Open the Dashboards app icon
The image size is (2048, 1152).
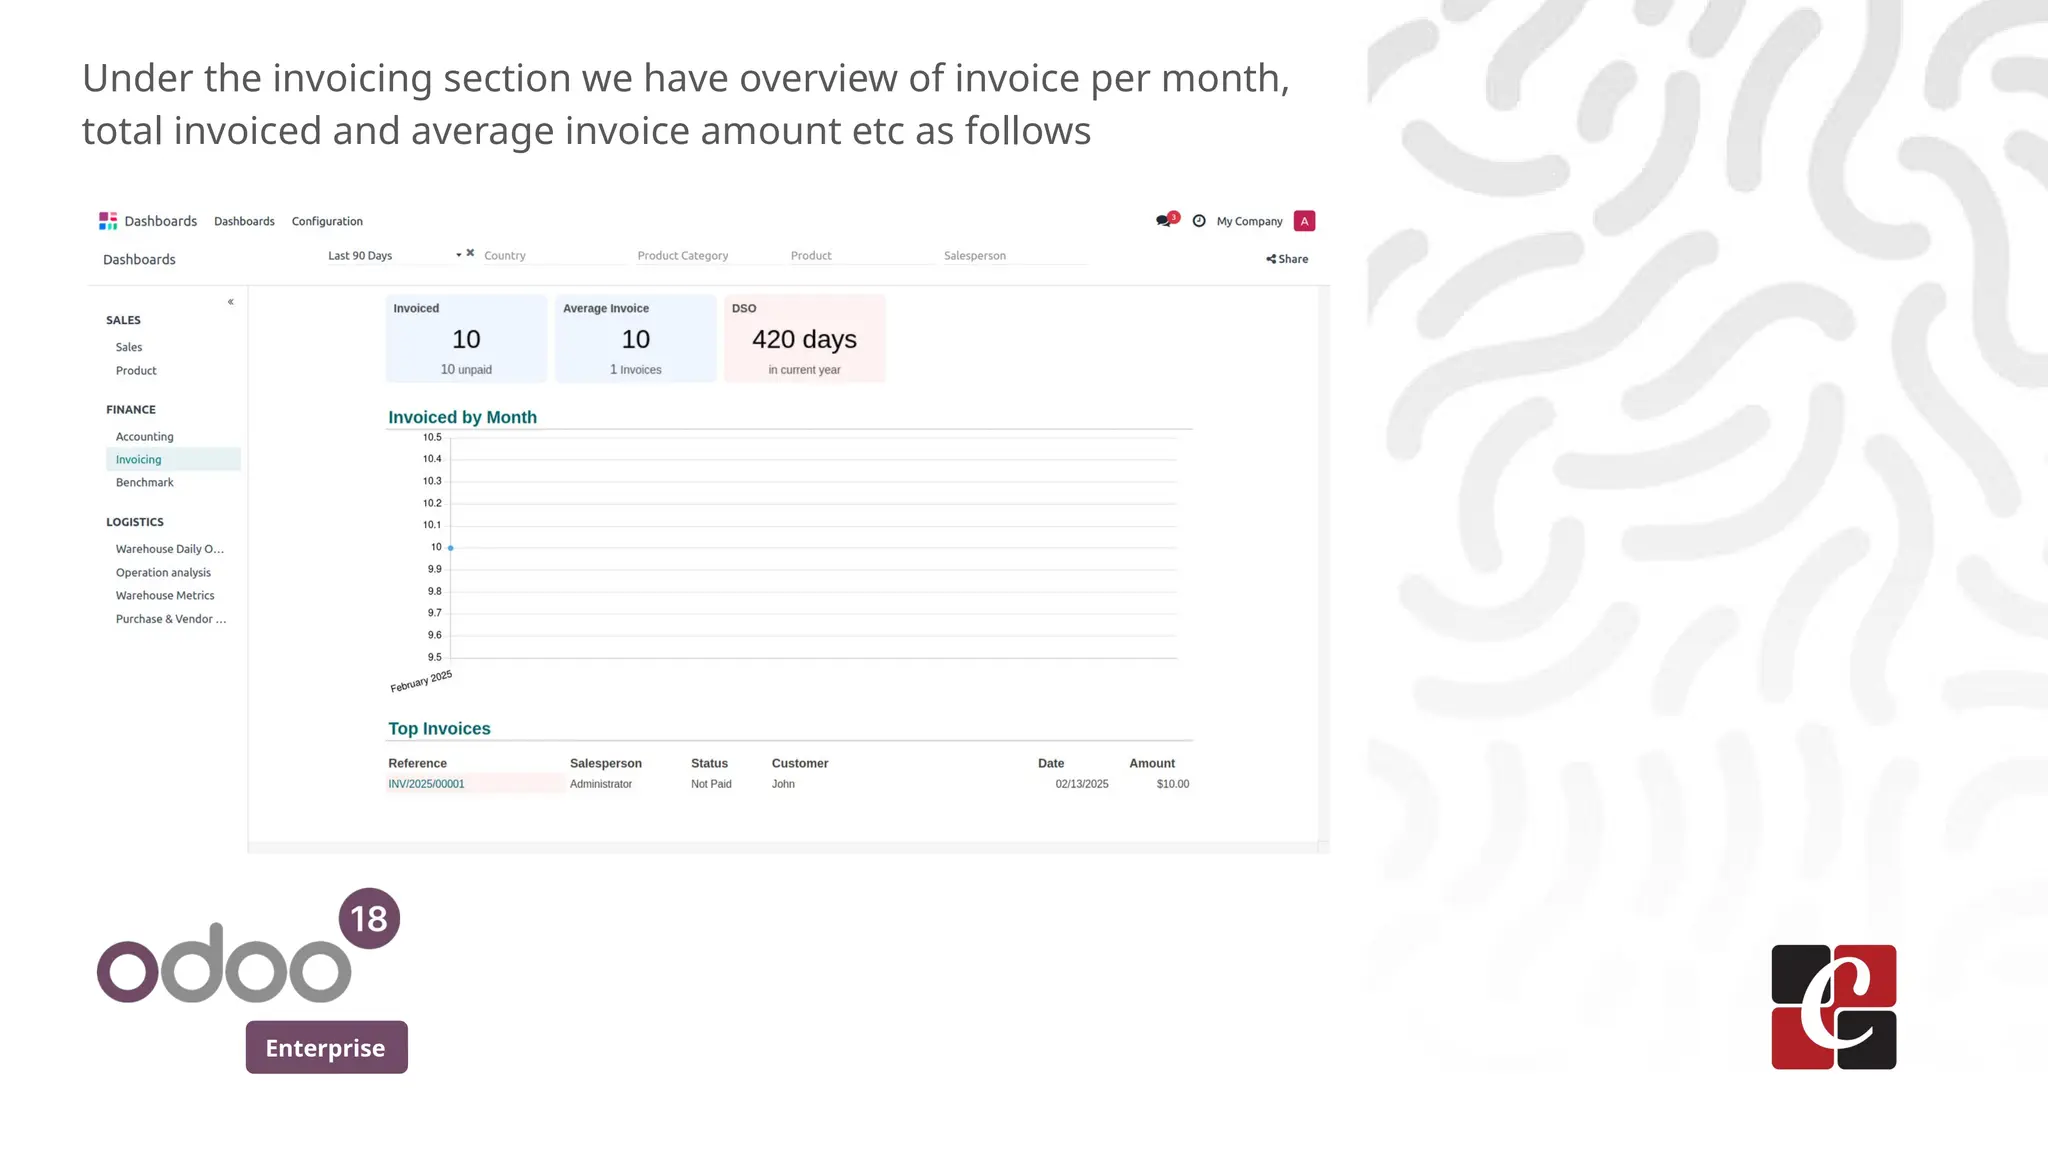coord(108,221)
